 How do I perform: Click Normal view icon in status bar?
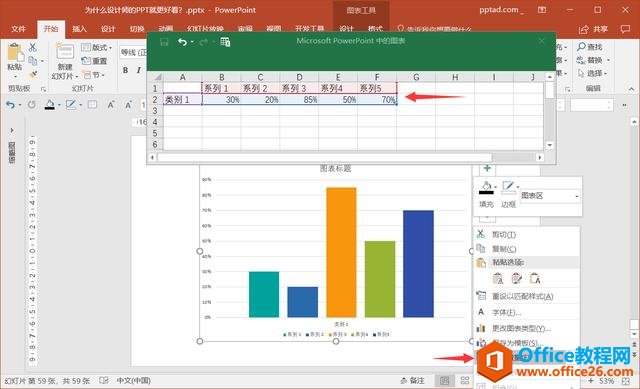pyautogui.click(x=444, y=381)
